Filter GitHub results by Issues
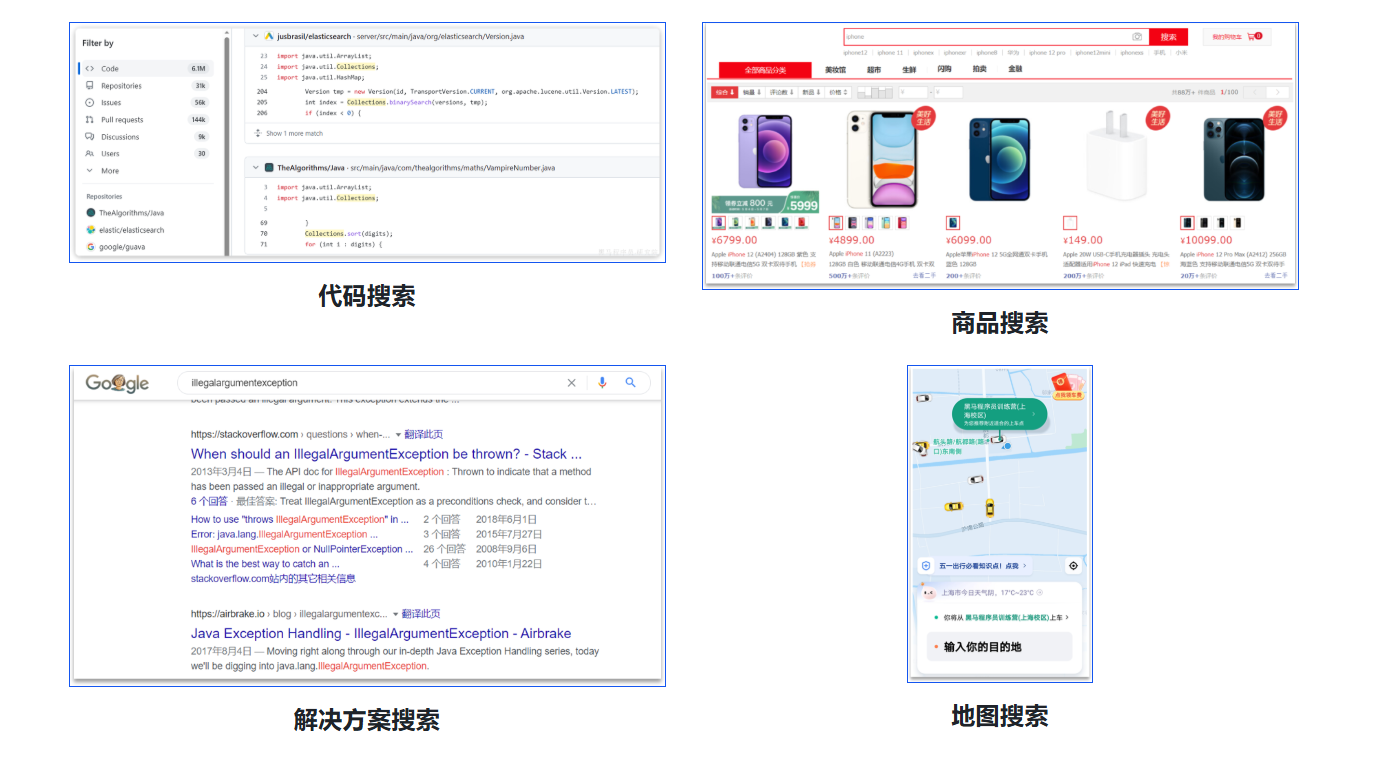This screenshot has height=774, width=1398. click(146, 103)
